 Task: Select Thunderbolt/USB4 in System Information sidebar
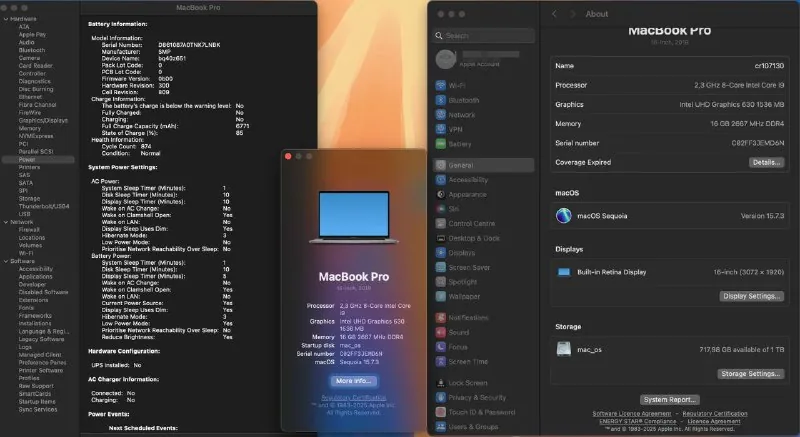click(44, 207)
